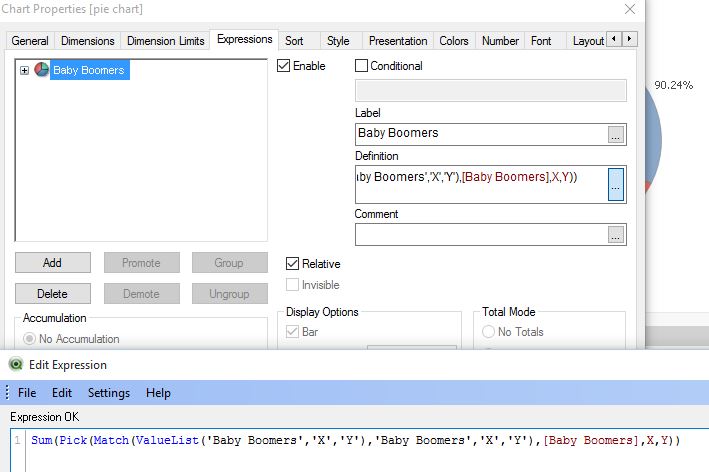
Task: Switch to the Dimension Limits tab
Action: click(x=166, y=41)
